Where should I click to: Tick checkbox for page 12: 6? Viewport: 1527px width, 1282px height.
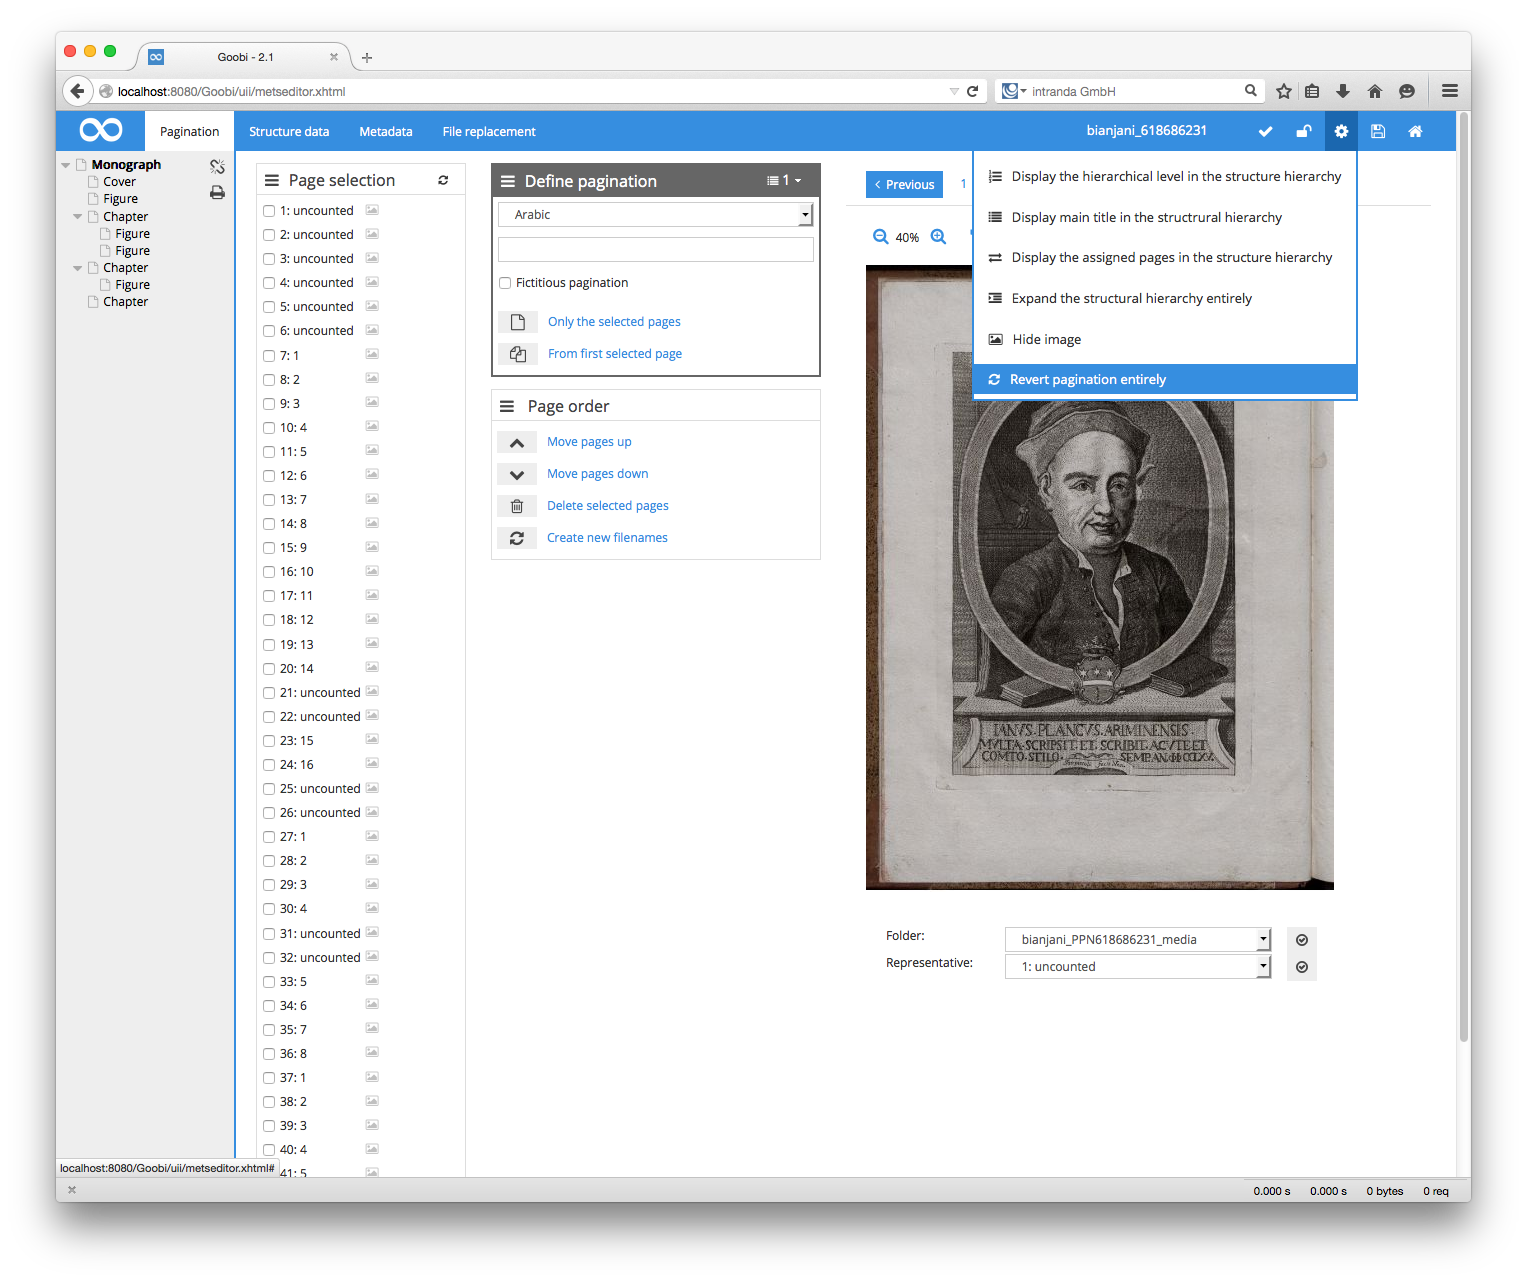coord(269,476)
